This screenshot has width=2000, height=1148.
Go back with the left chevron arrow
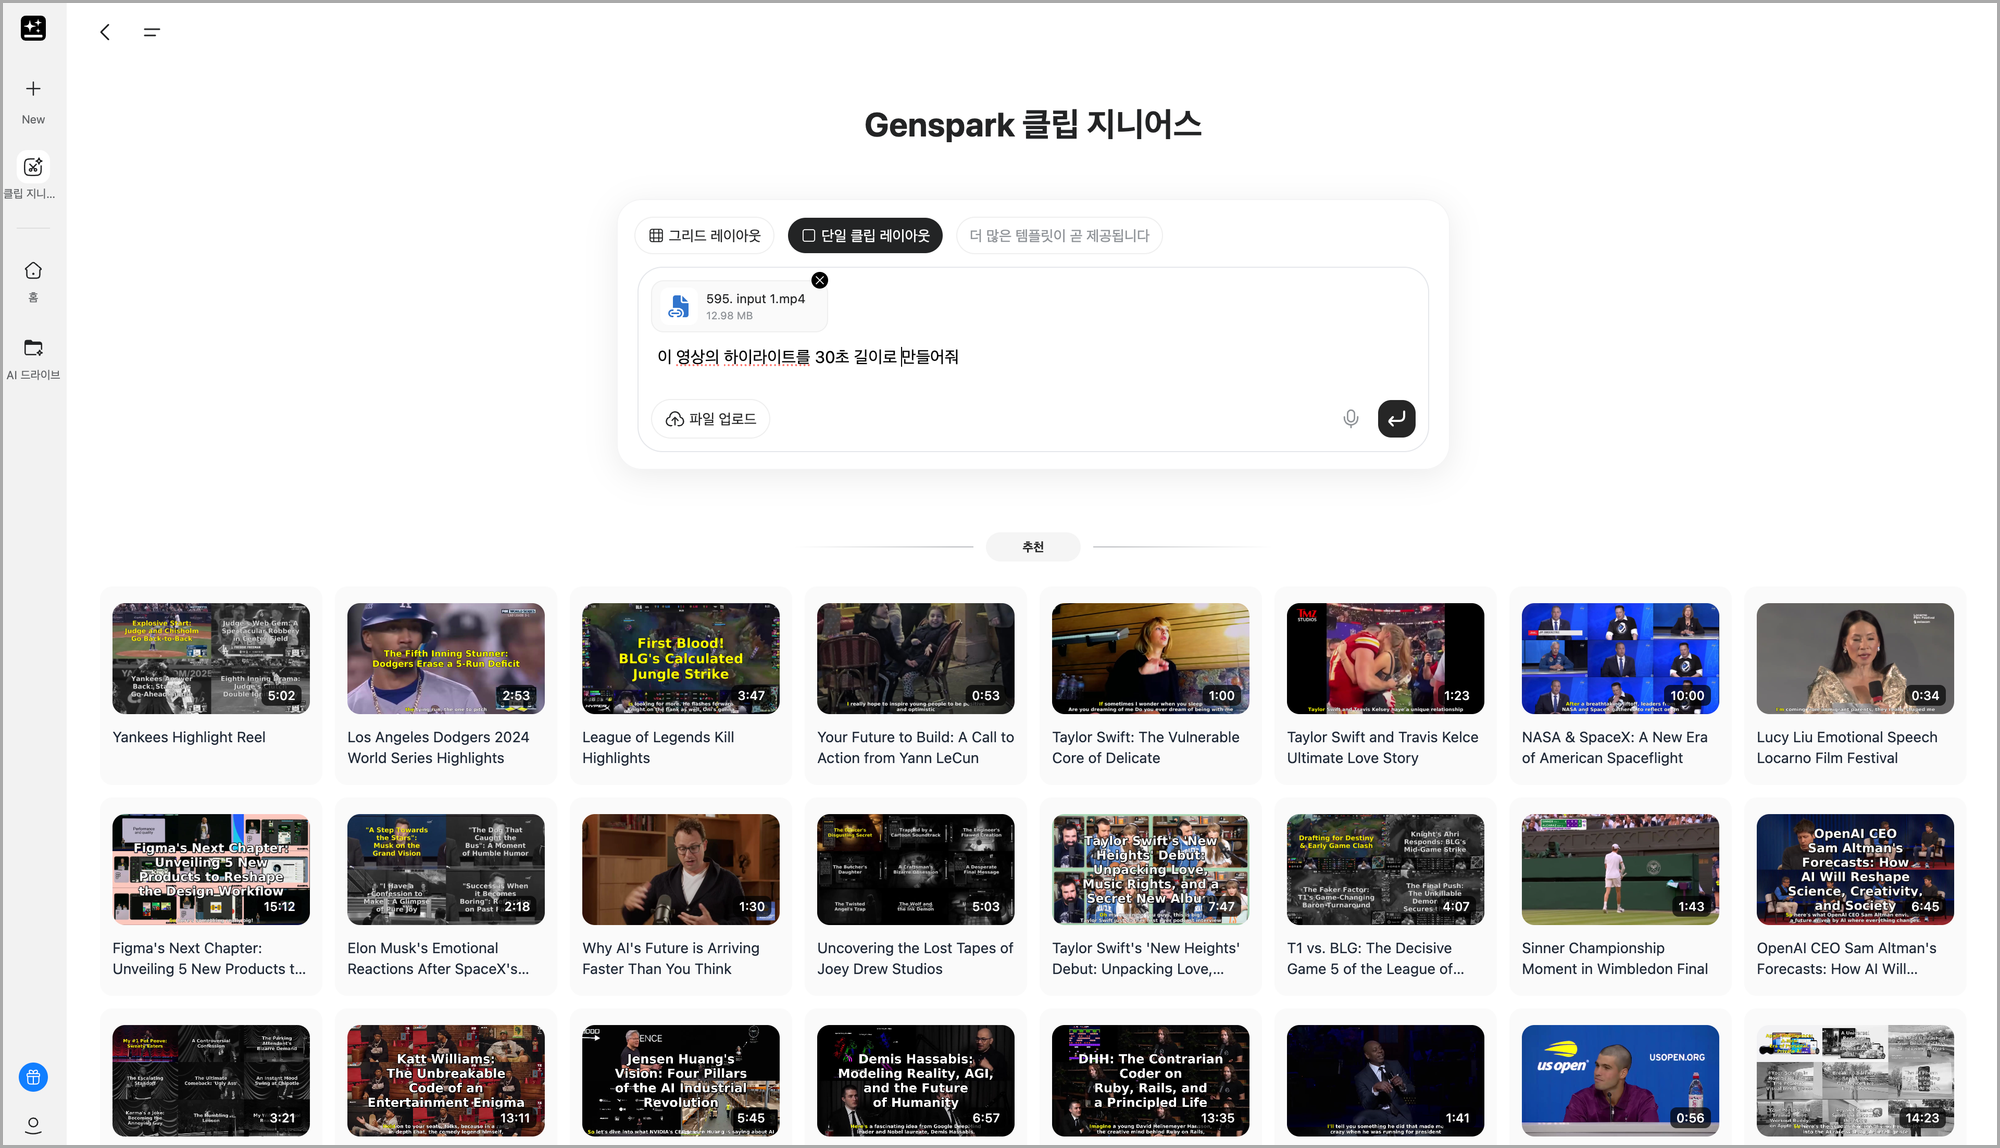click(x=105, y=32)
